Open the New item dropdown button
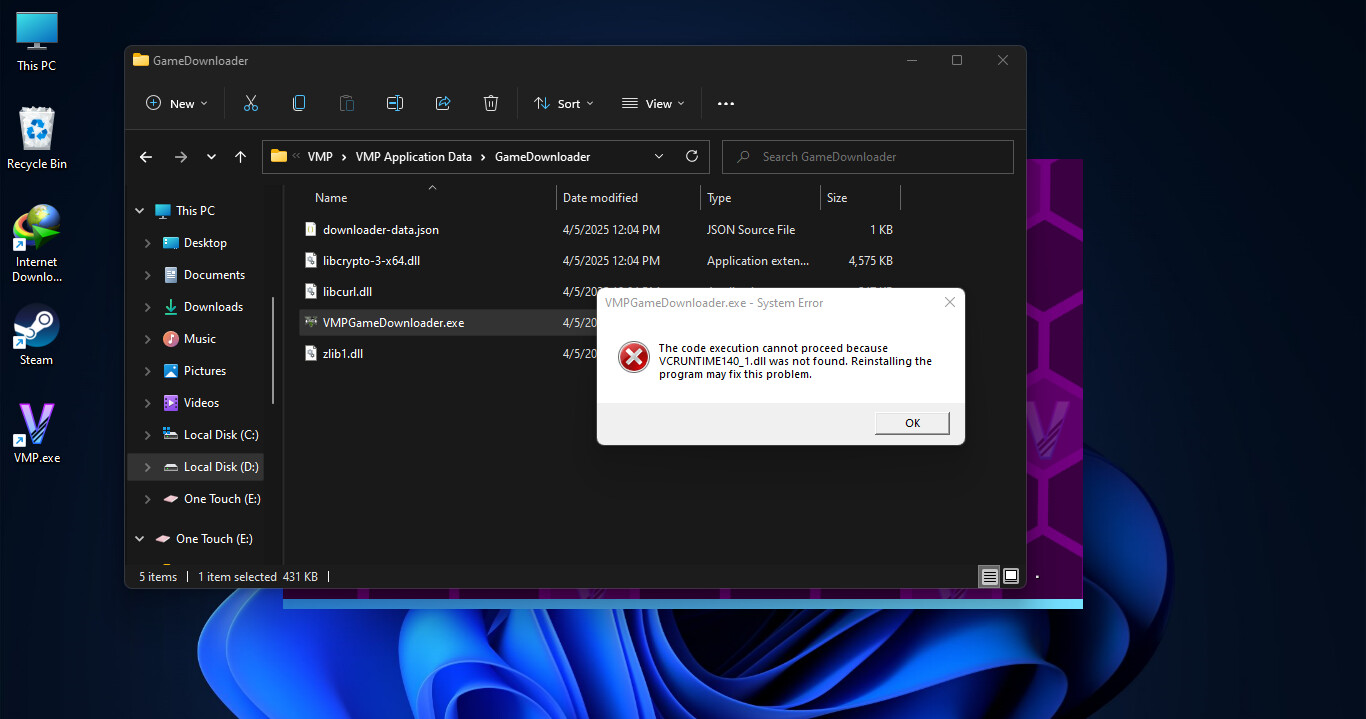The width and height of the screenshot is (1366, 719). [177, 103]
